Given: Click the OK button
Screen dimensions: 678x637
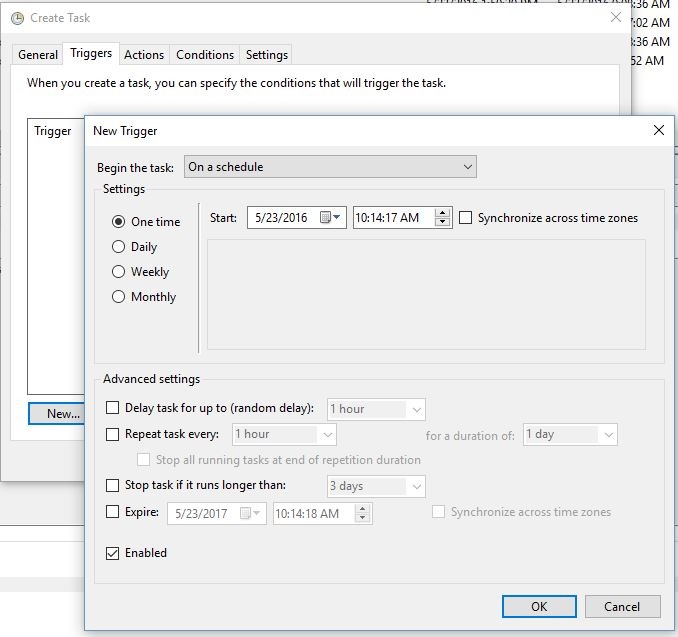Looking at the screenshot, I should (x=539, y=606).
